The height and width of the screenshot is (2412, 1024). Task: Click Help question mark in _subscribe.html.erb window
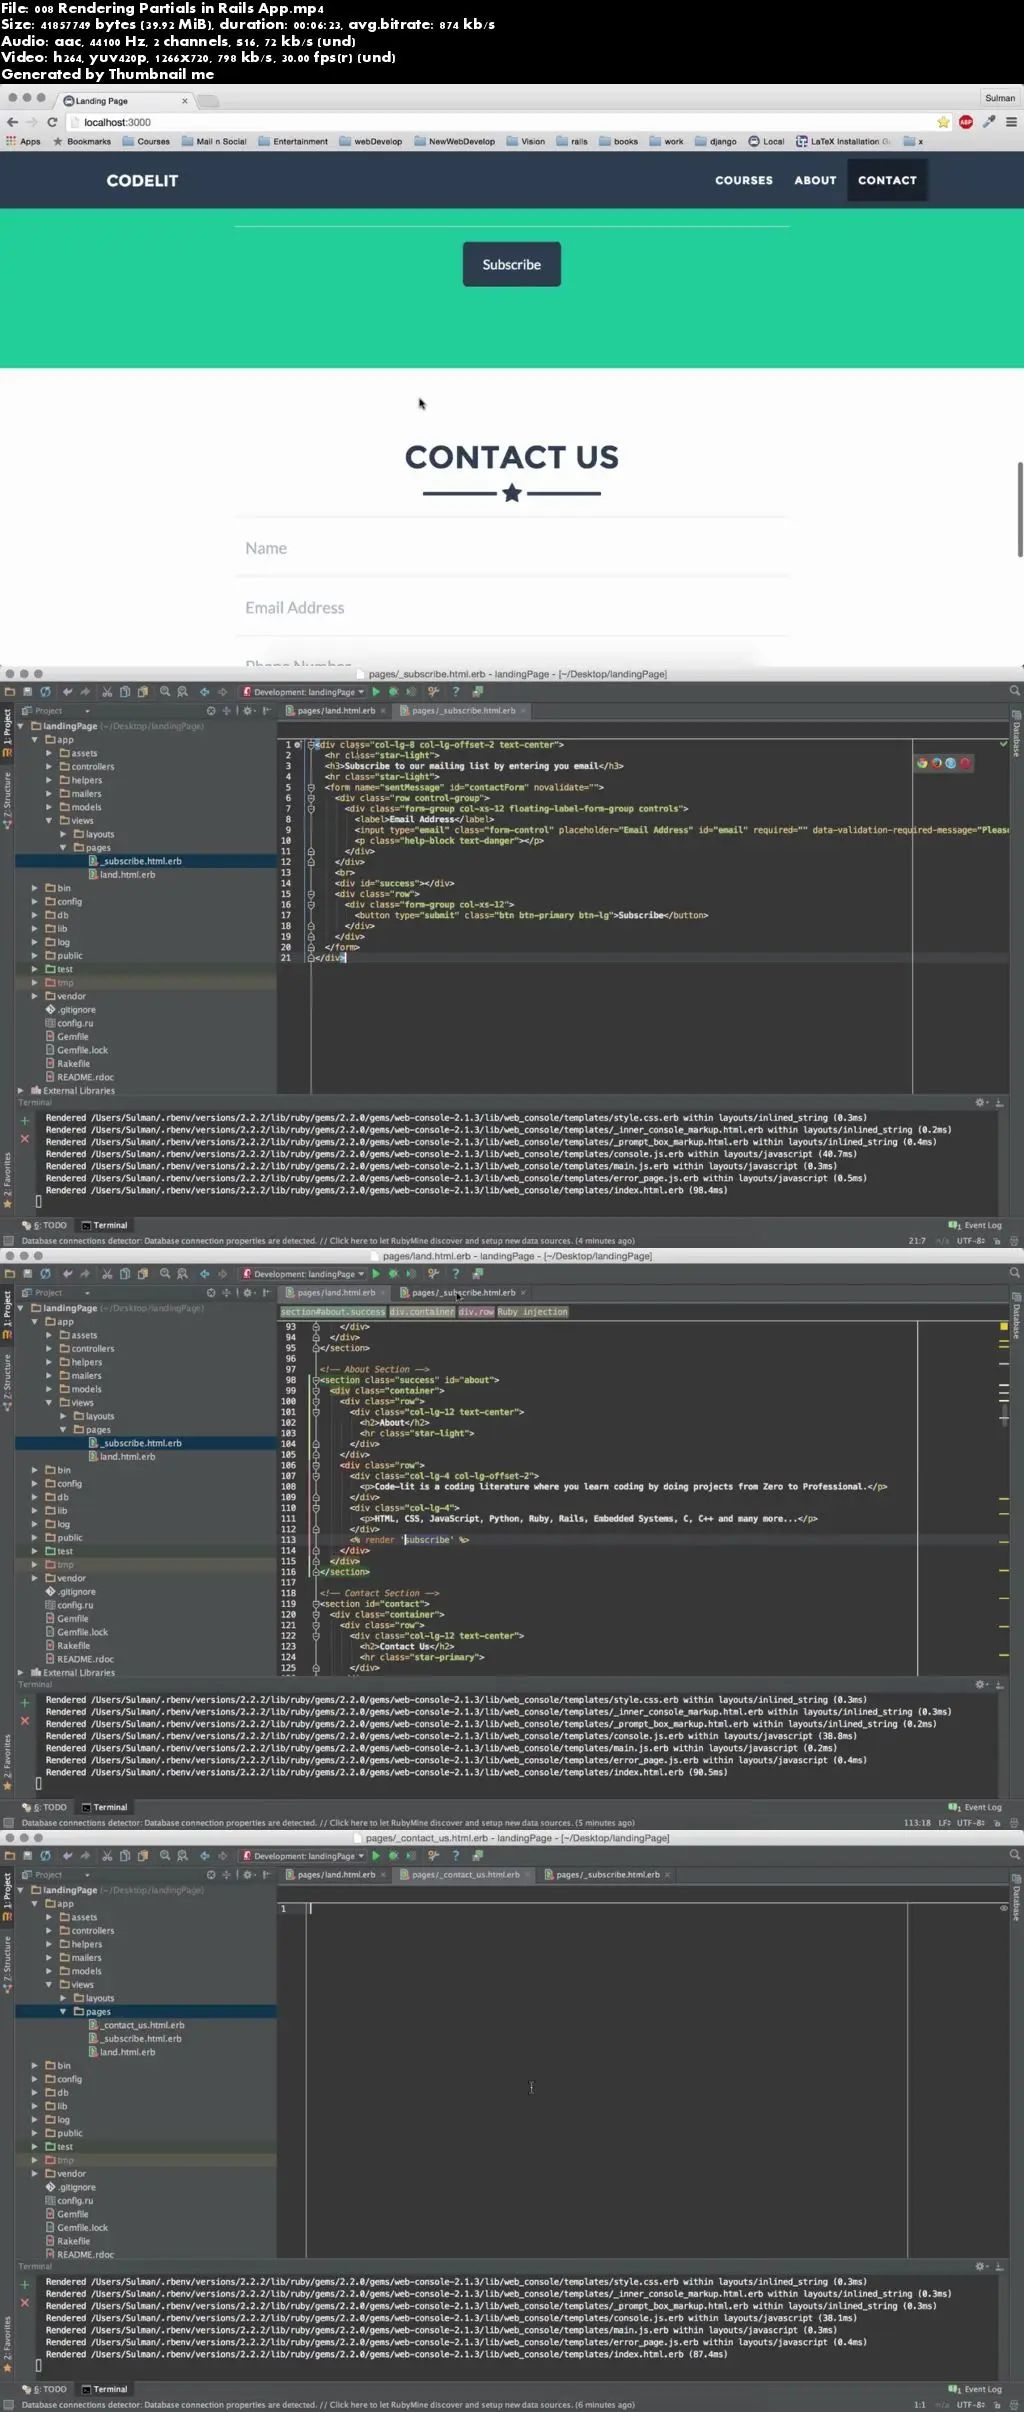pos(456,692)
